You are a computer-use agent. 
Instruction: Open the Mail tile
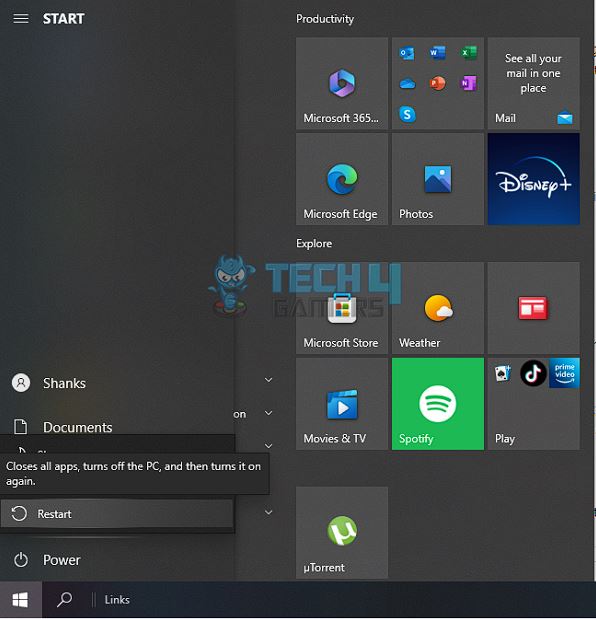(x=534, y=83)
